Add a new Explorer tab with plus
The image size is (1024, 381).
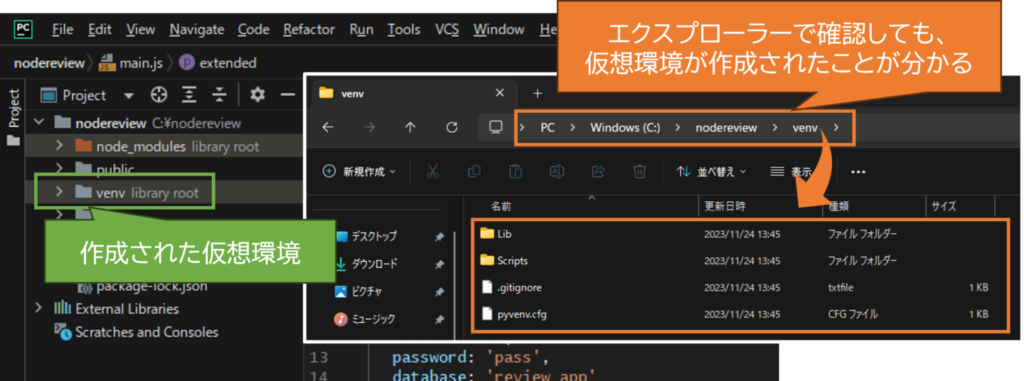[537, 93]
